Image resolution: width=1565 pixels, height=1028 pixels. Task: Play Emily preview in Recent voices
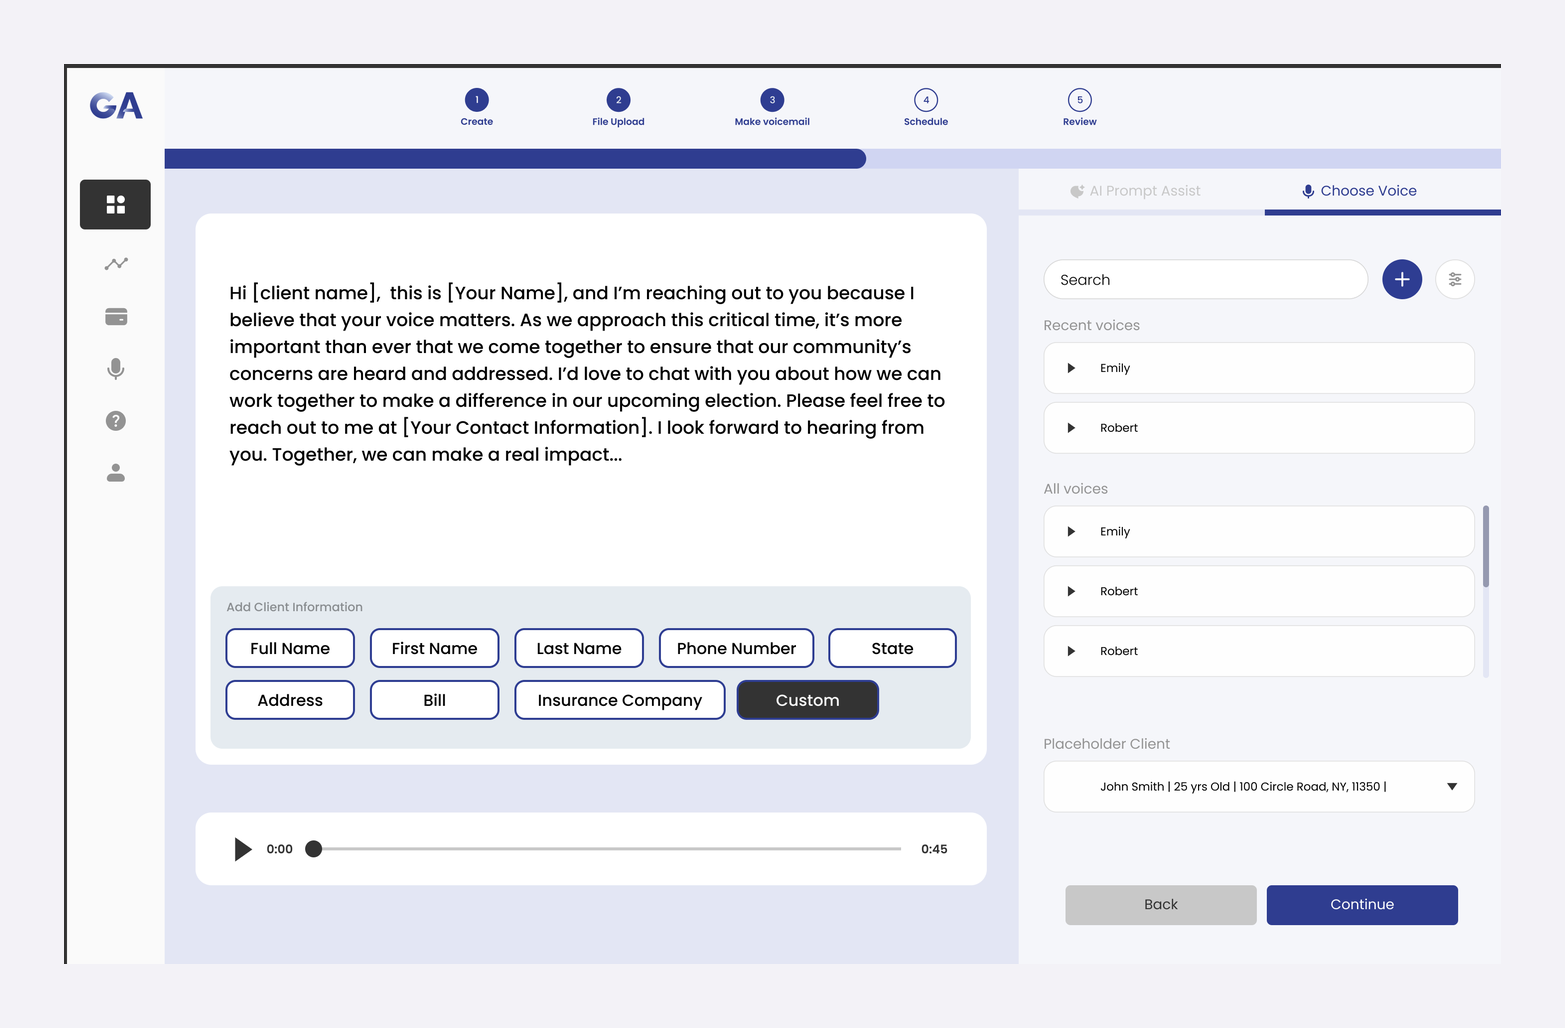pyautogui.click(x=1071, y=368)
